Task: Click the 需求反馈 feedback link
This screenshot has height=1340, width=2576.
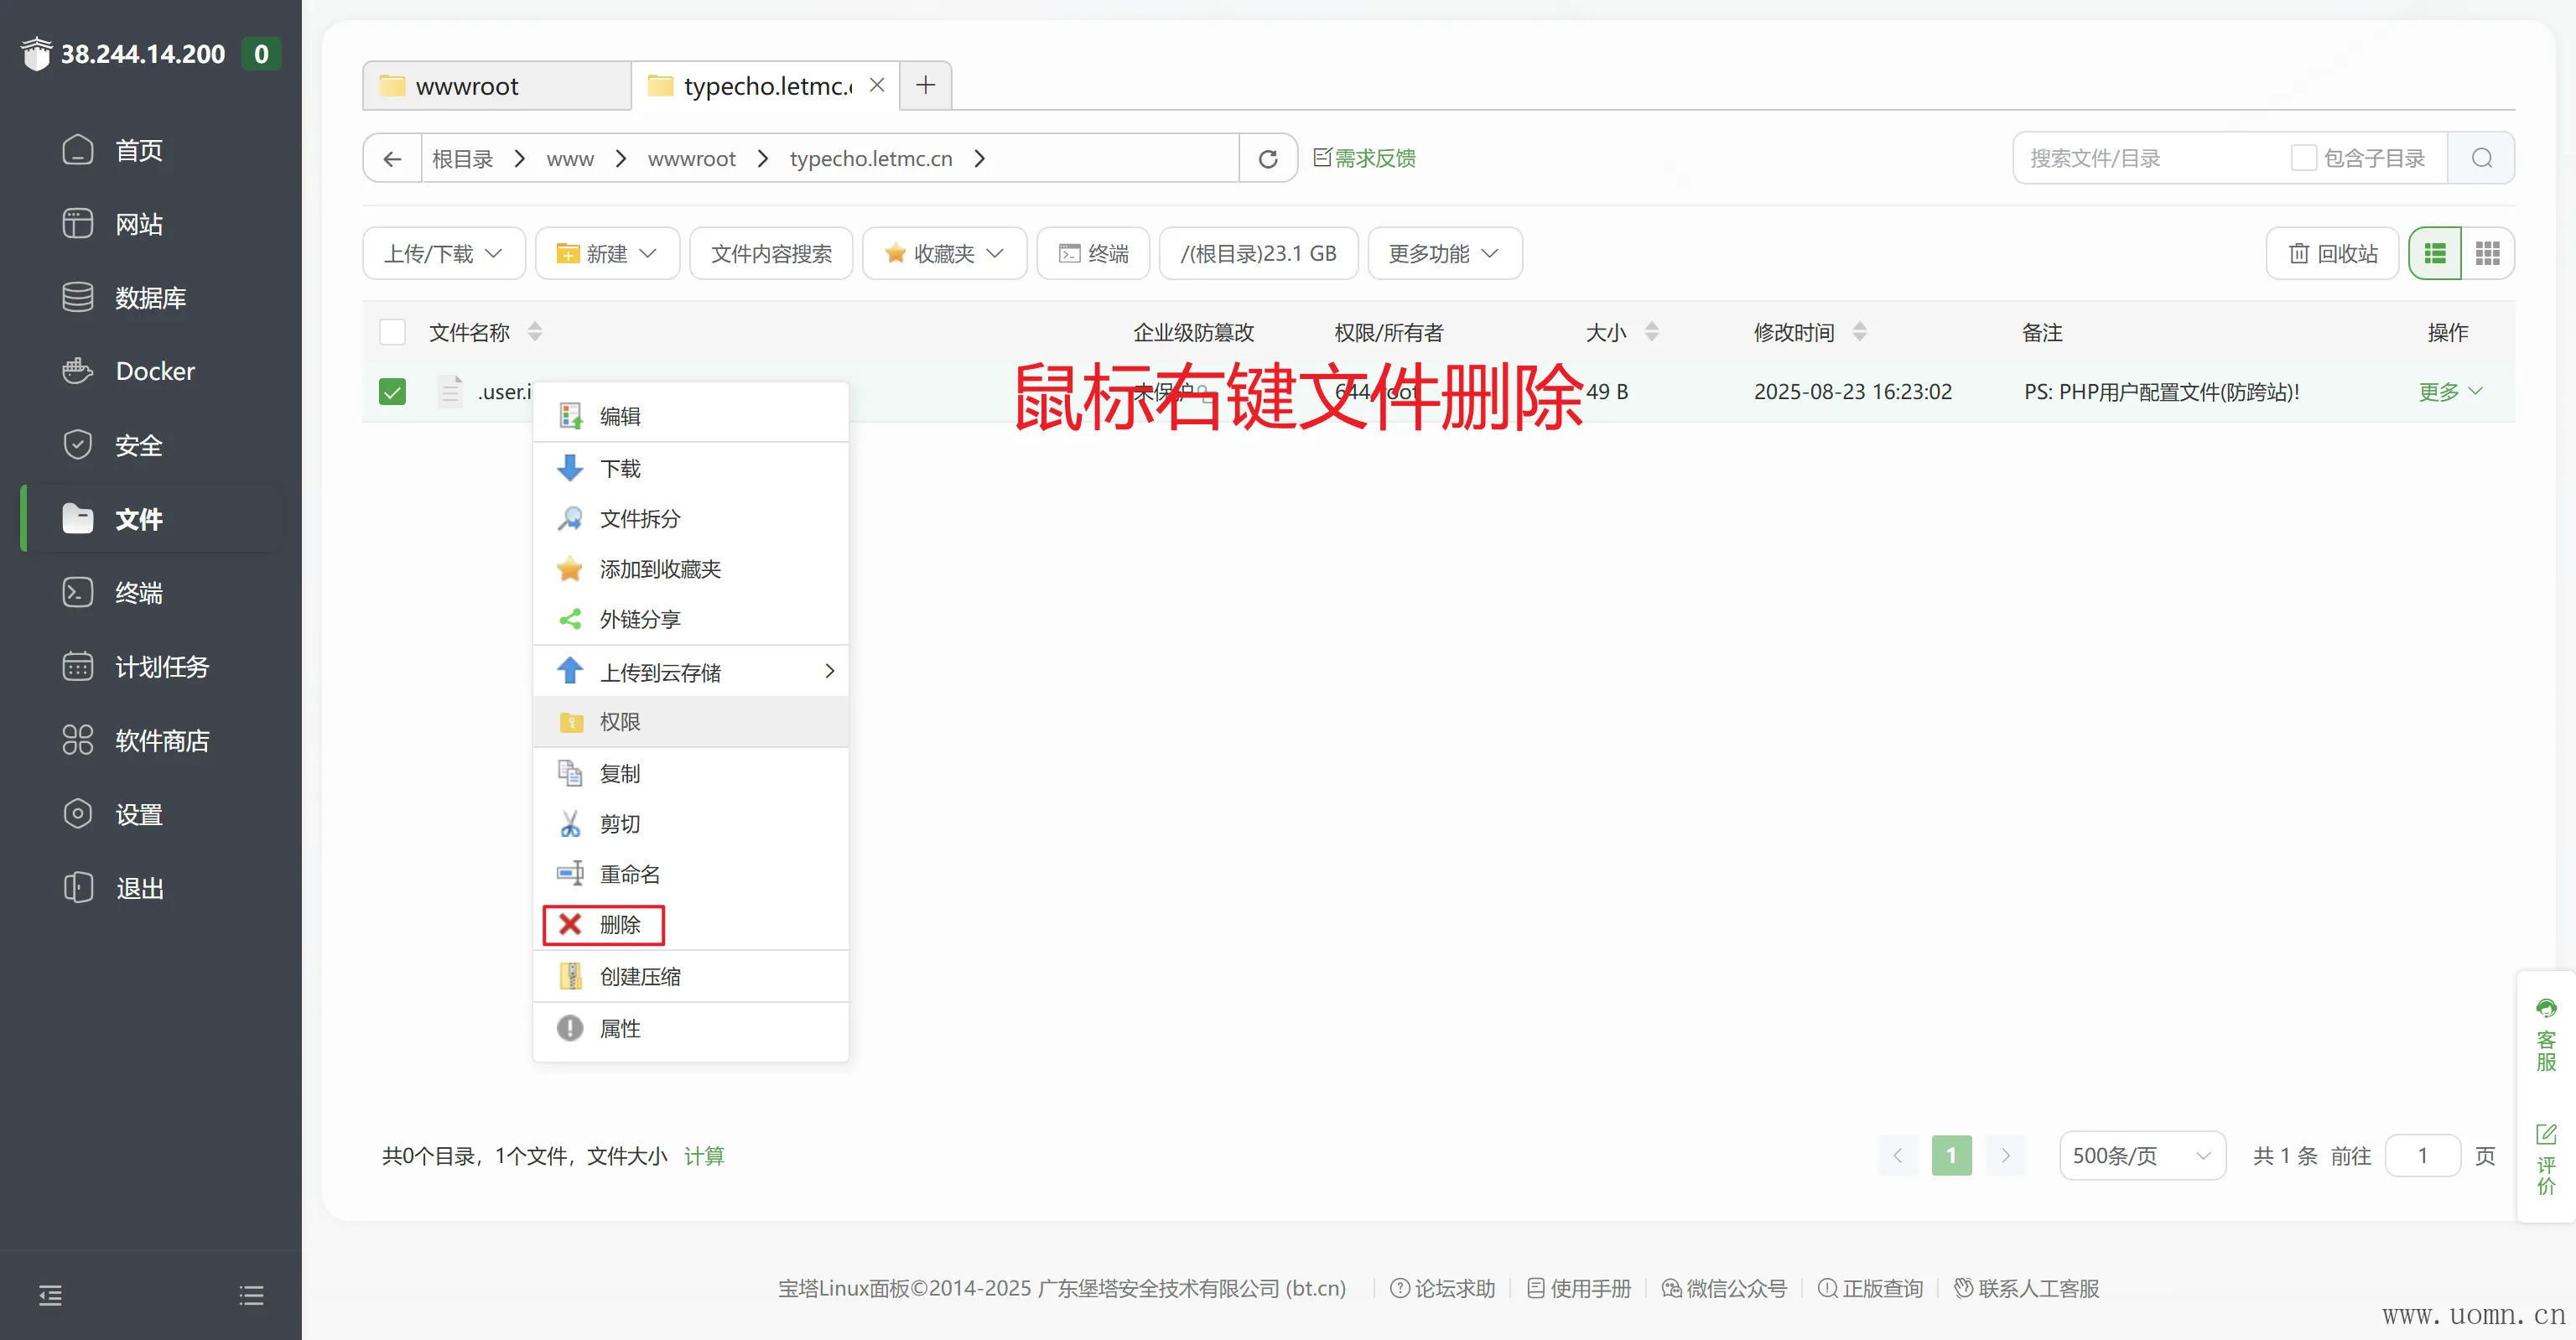Action: [x=1364, y=158]
